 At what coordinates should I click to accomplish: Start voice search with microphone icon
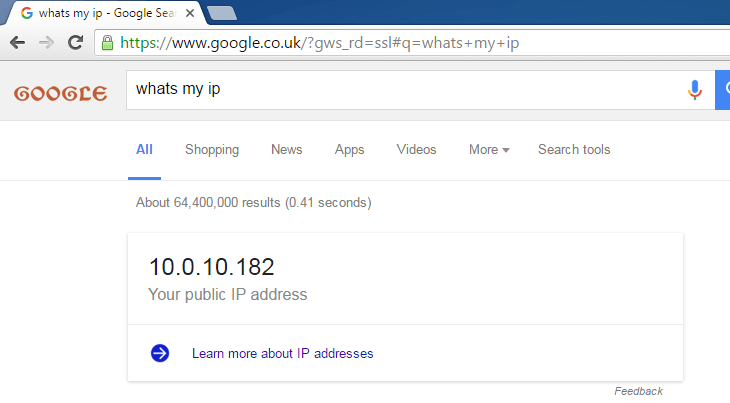click(x=695, y=90)
